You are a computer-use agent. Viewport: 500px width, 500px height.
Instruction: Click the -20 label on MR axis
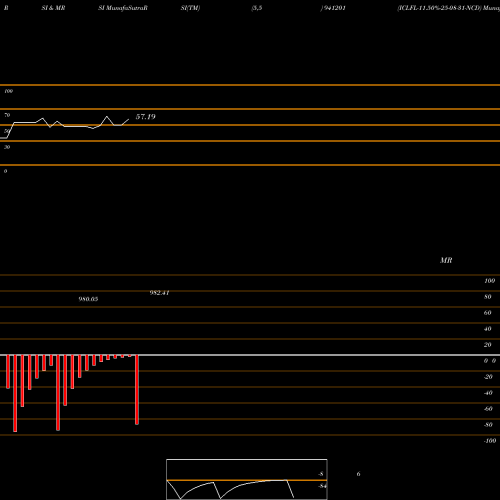488,377
